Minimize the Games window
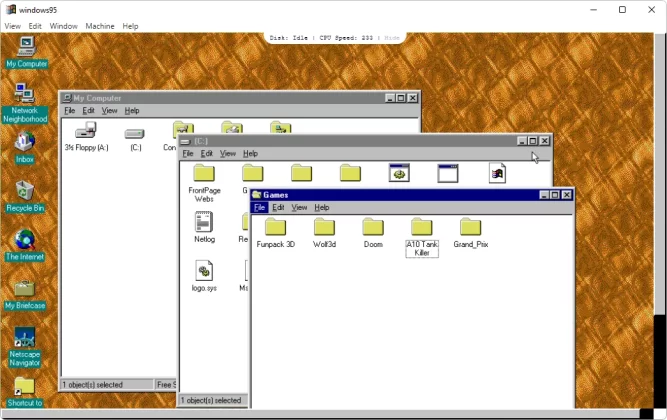The height and width of the screenshot is (420, 667). point(544,195)
